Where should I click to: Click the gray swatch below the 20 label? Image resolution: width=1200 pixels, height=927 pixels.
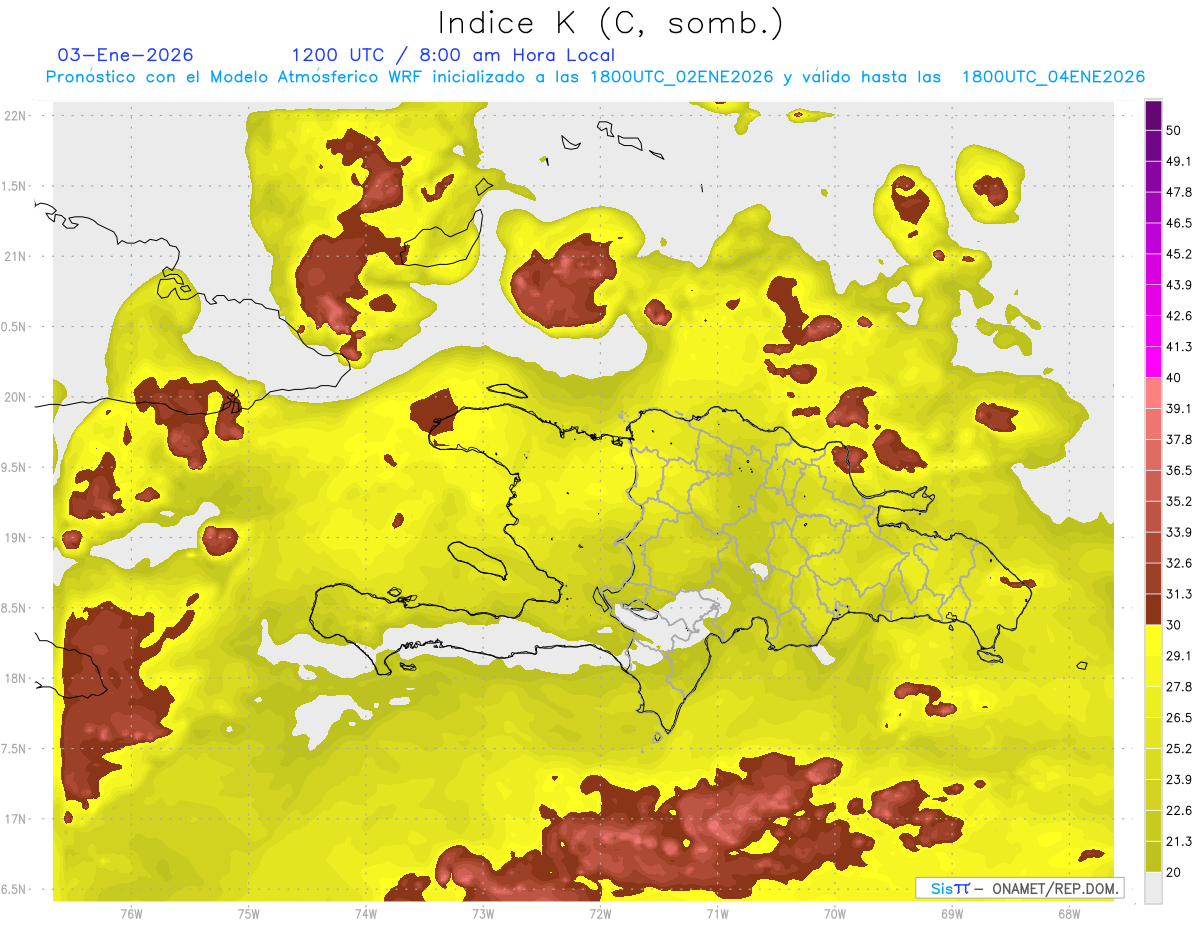[1153, 887]
